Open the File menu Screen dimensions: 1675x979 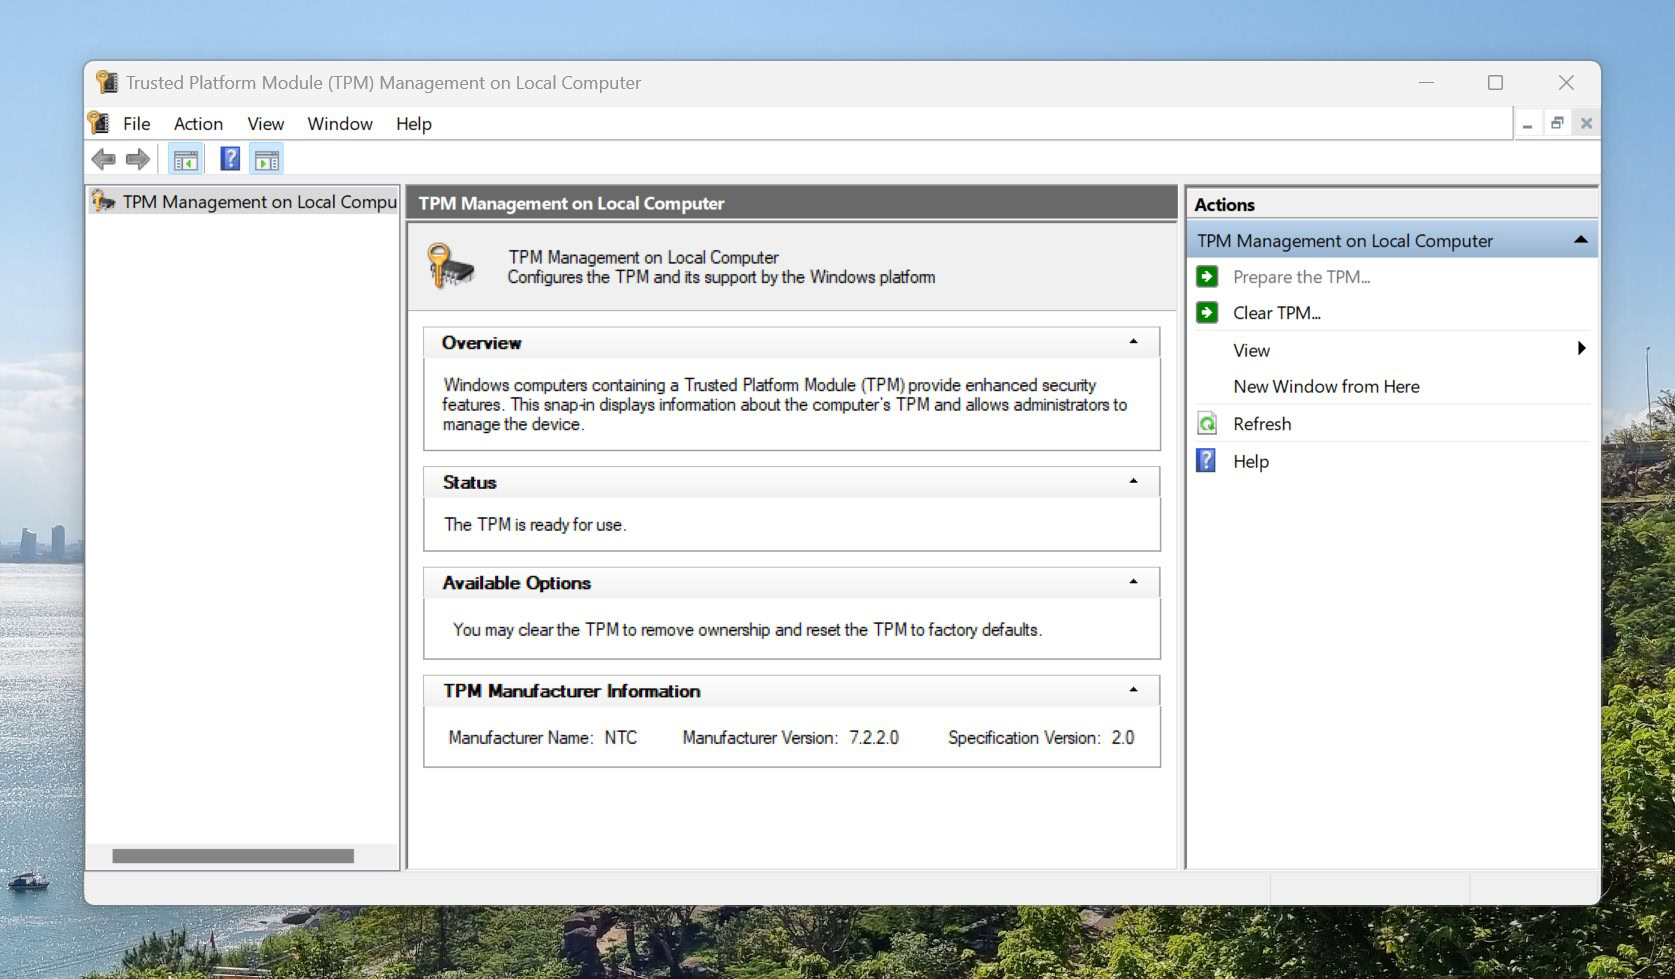tap(137, 124)
